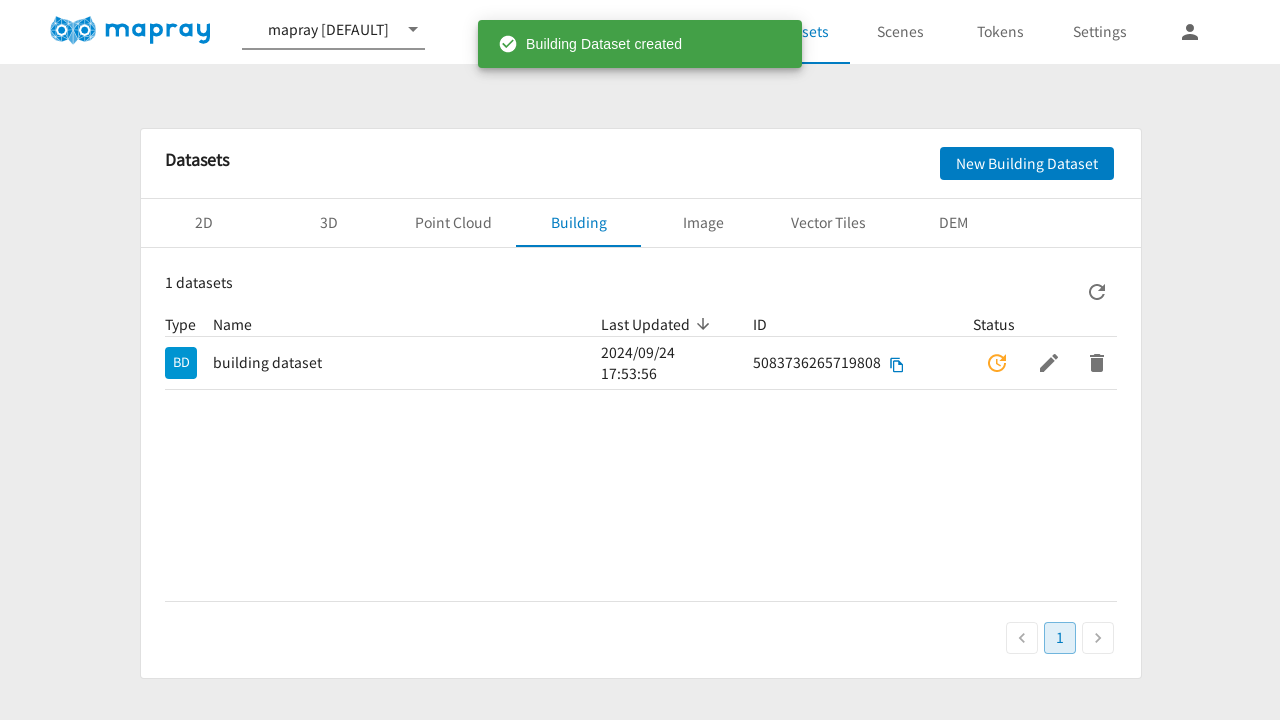The width and height of the screenshot is (1280, 720).
Task: Open the DEM tab
Action: tap(953, 223)
